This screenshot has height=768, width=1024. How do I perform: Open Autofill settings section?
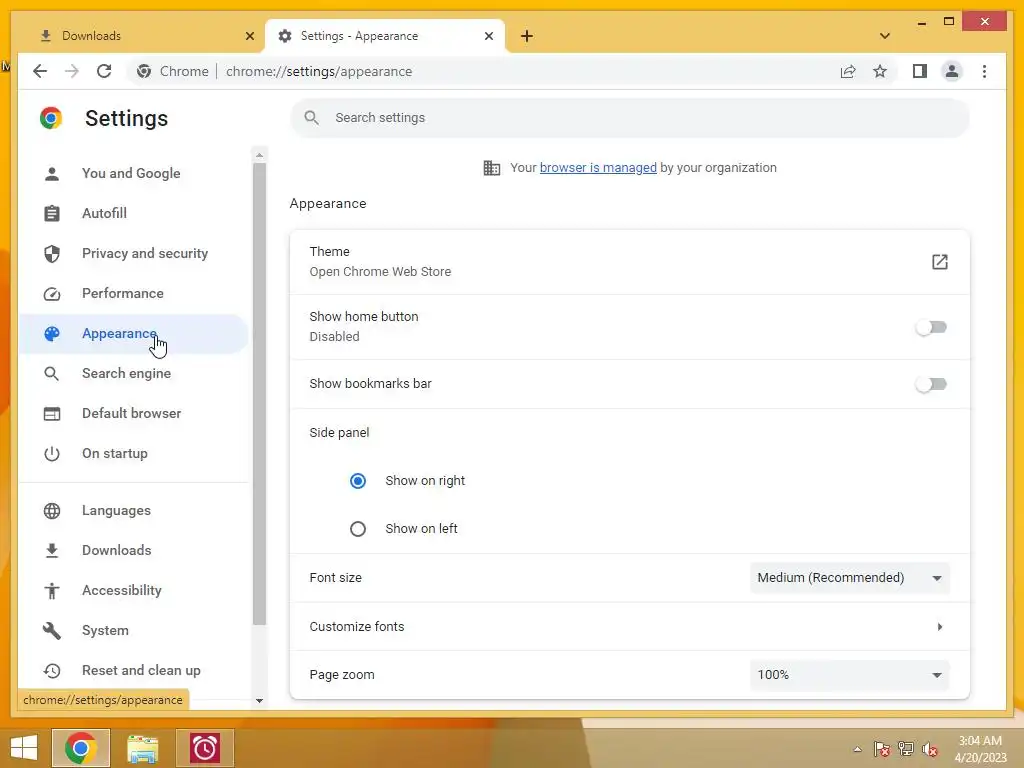pyautogui.click(x=133, y=213)
